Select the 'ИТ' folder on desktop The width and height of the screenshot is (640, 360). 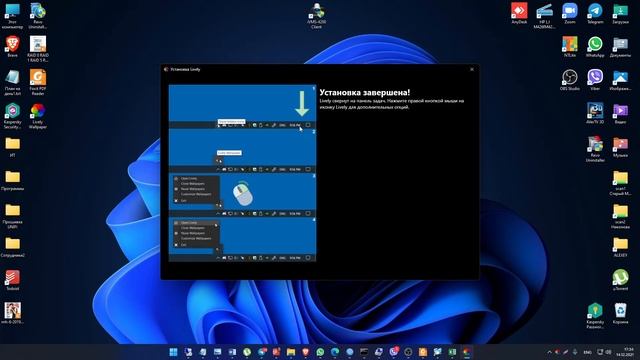pyautogui.click(x=12, y=147)
